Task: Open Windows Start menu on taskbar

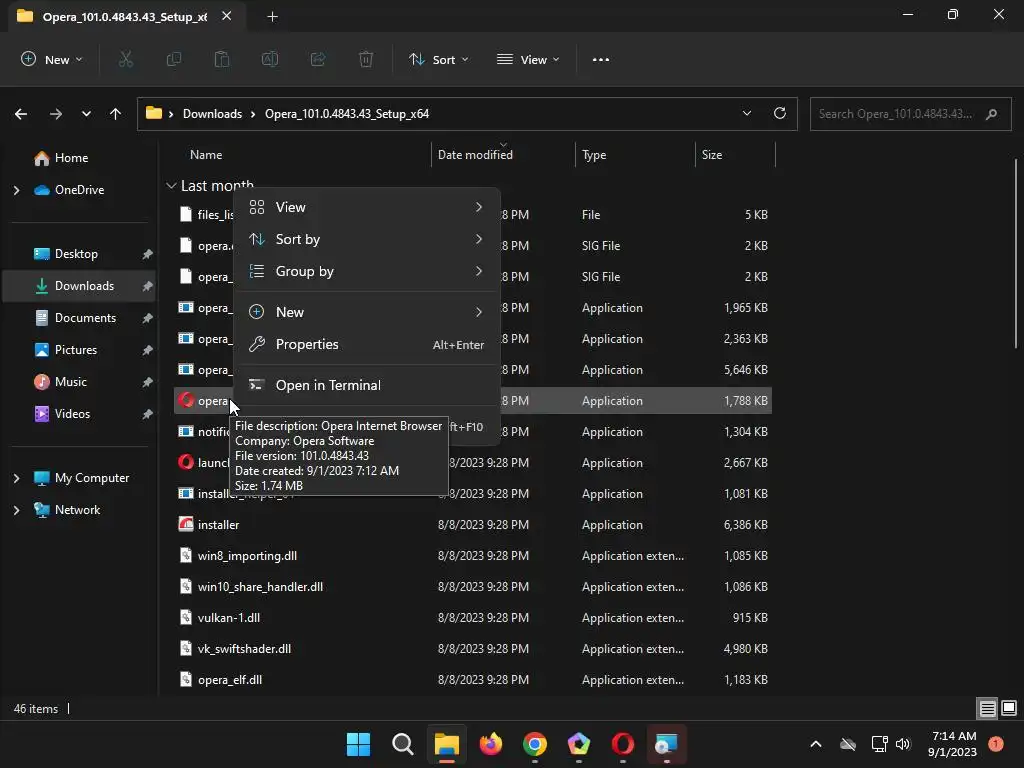Action: [x=358, y=744]
